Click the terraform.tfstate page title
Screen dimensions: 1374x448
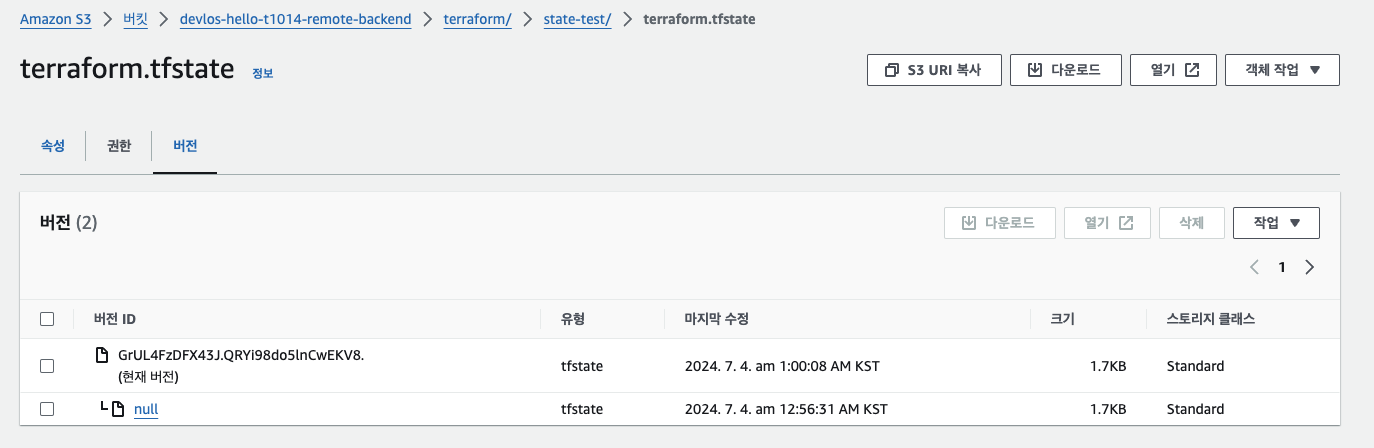(x=127, y=69)
